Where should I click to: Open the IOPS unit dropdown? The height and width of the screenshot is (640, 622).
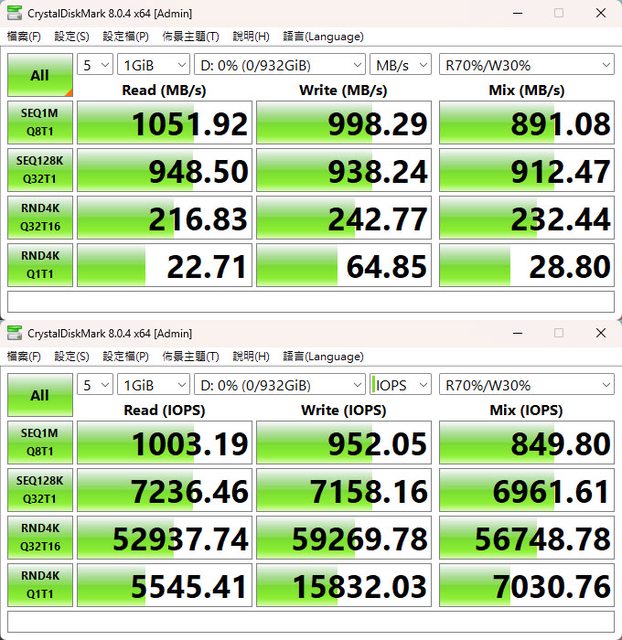[x=399, y=385]
